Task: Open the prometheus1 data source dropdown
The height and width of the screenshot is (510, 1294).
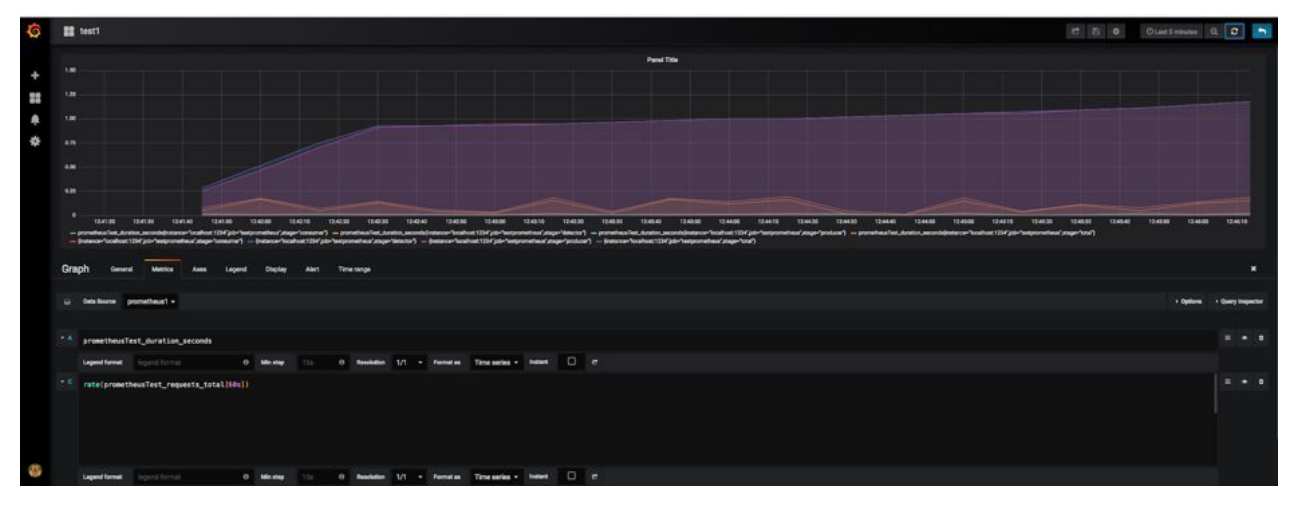Action: pos(151,301)
